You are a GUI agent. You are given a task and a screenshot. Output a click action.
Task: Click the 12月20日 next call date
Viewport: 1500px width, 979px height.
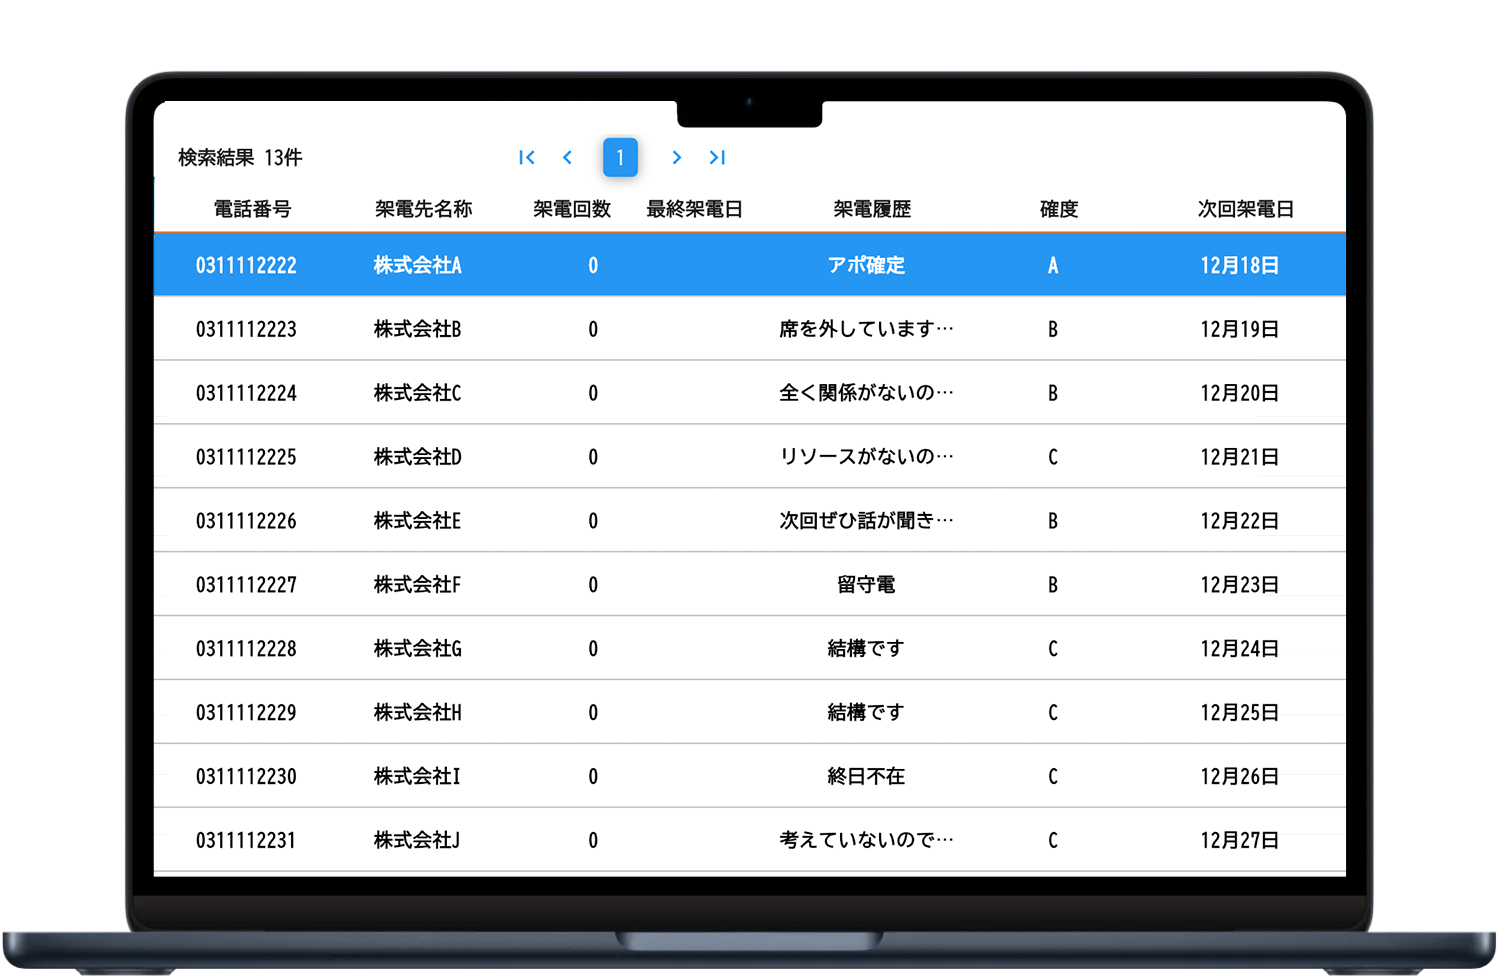[x=1239, y=394]
